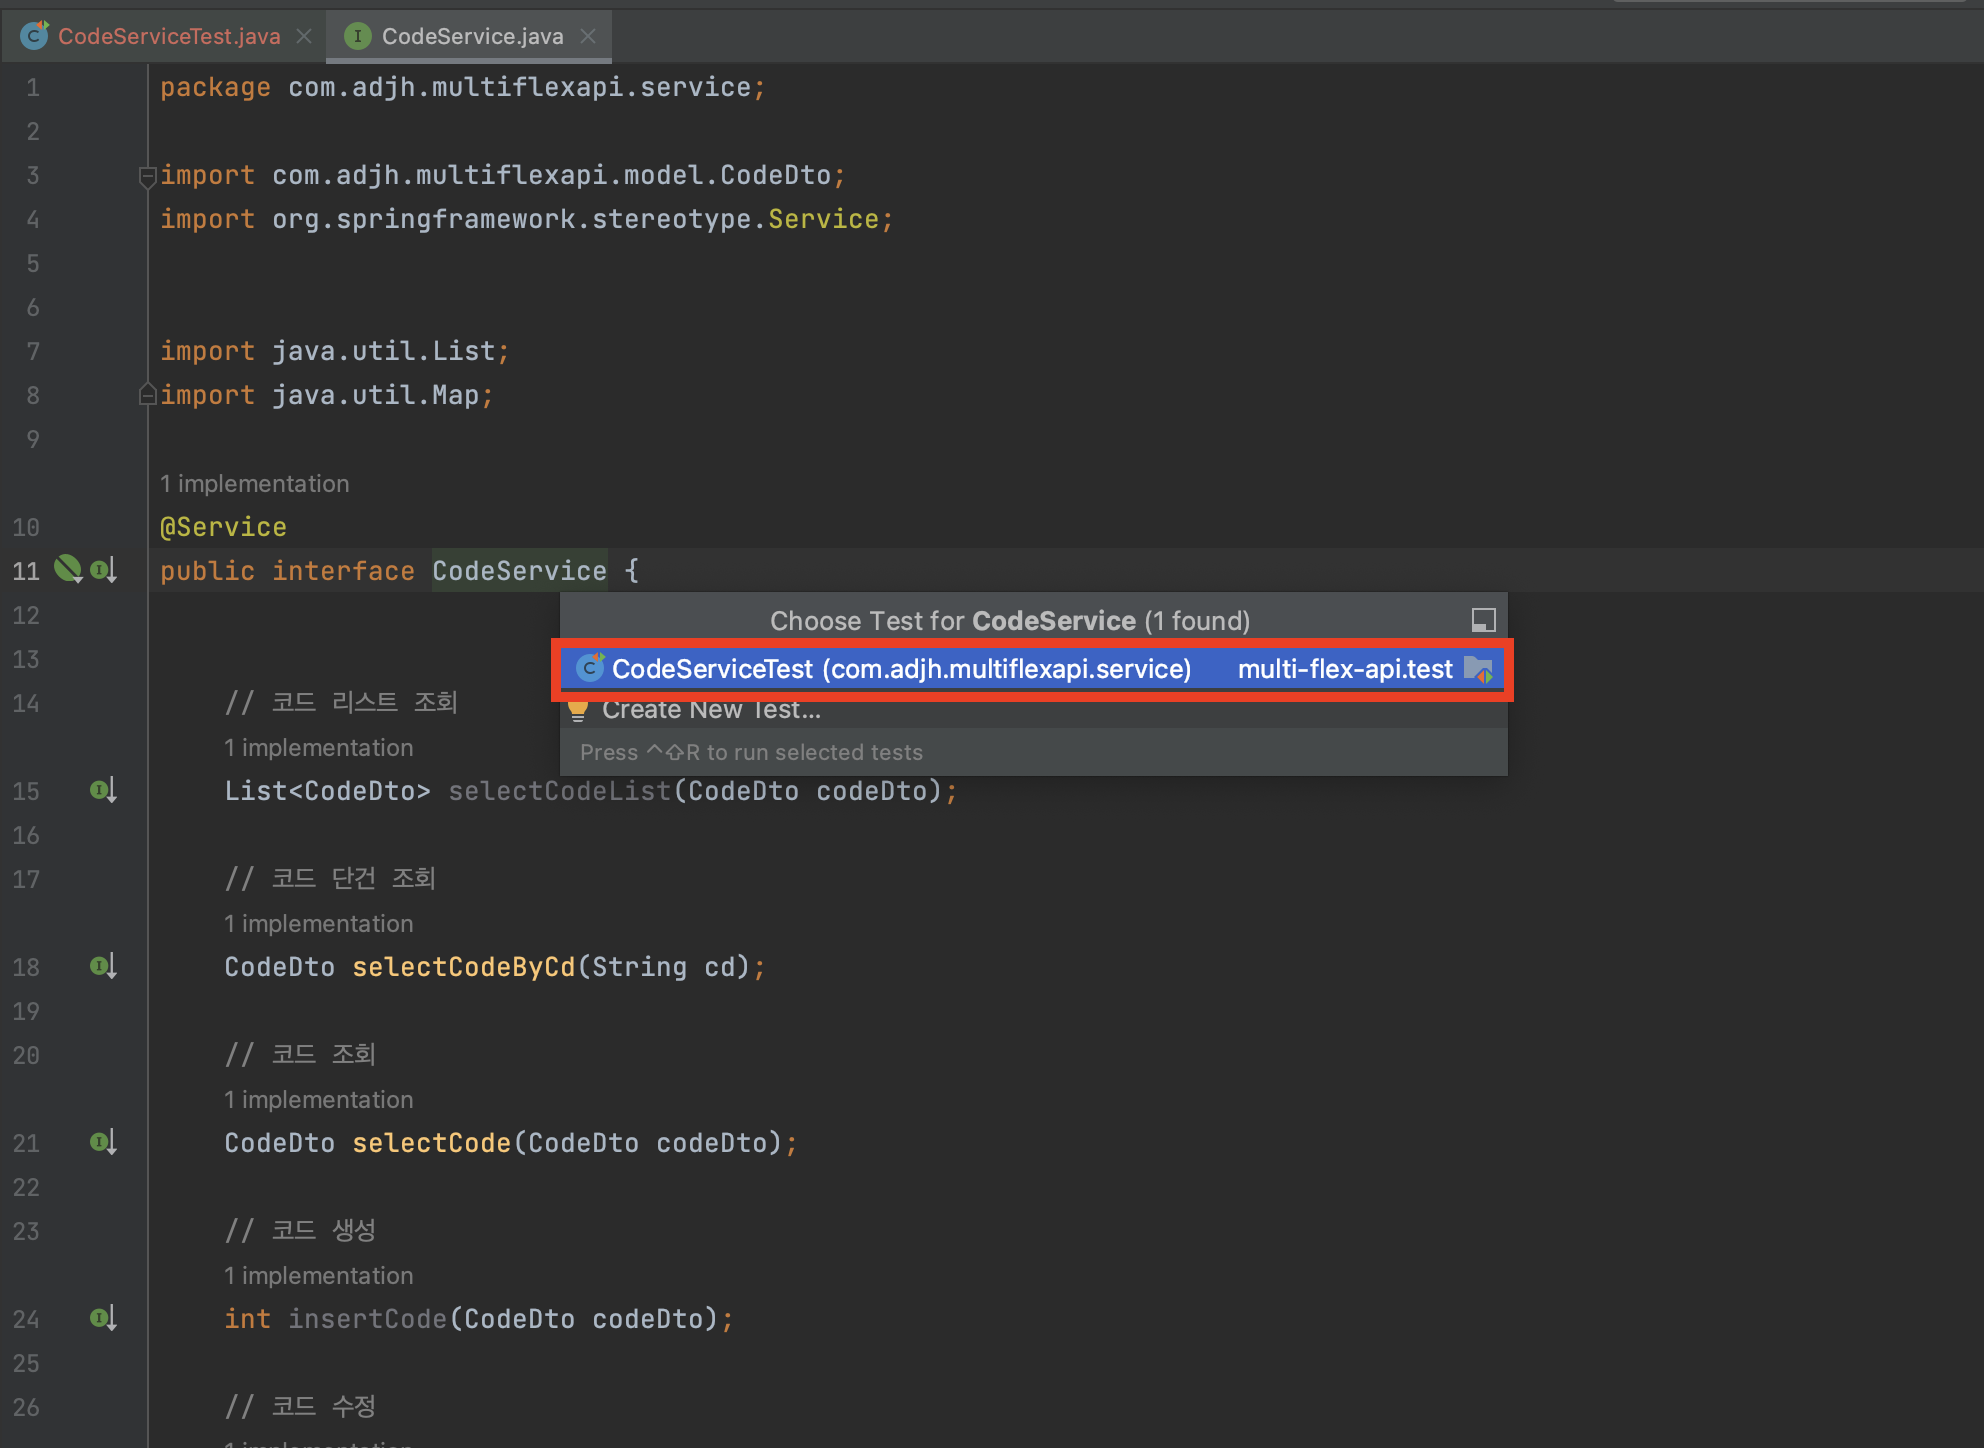Viewport: 1984px width, 1448px height.
Task: Close the CodeServiceTest.java tab
Action: 304,36
